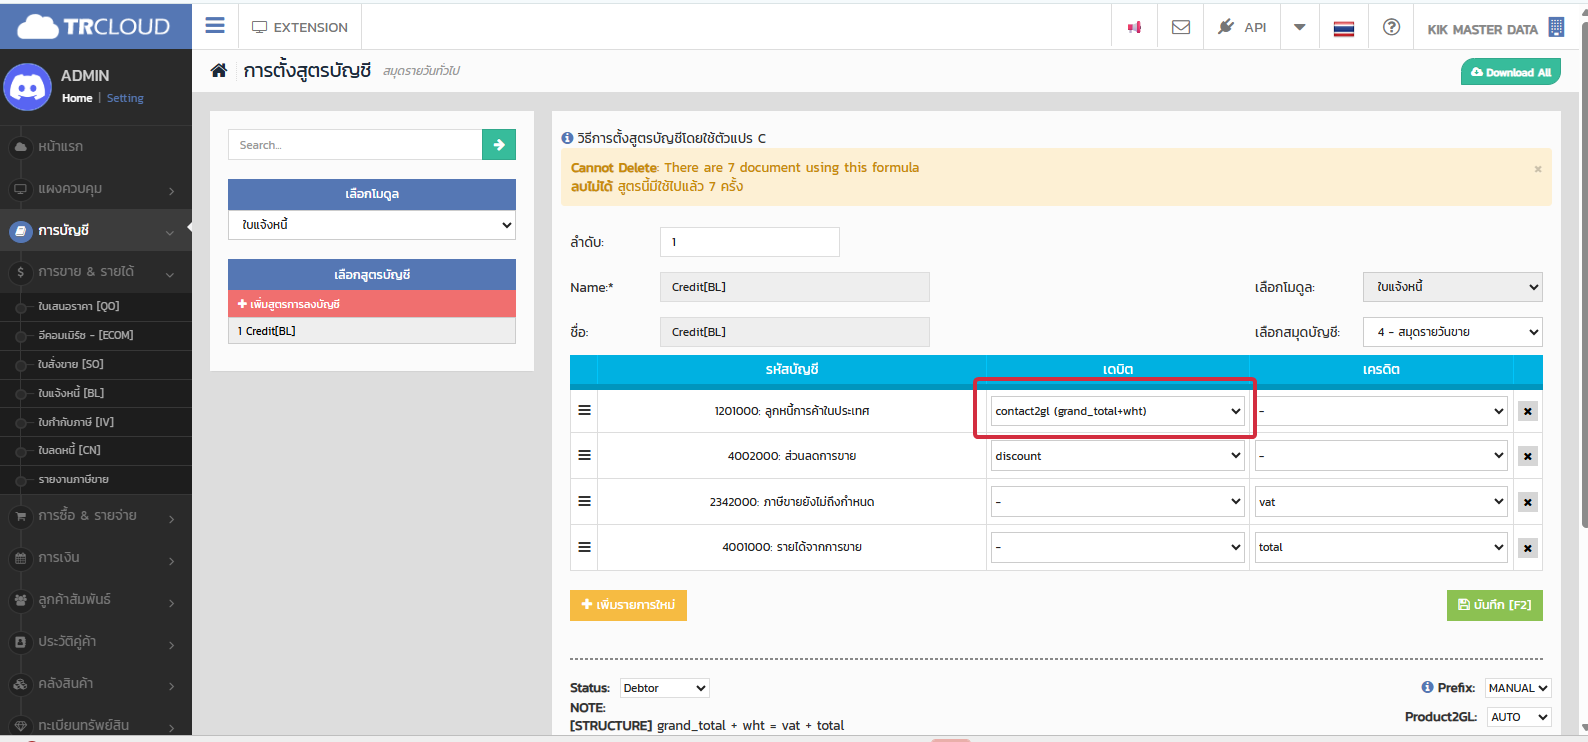The height and width of the screenshot is (742, 1588).
Task: Click the hamburger menu icon in top bar
Action: coord(215,26)
